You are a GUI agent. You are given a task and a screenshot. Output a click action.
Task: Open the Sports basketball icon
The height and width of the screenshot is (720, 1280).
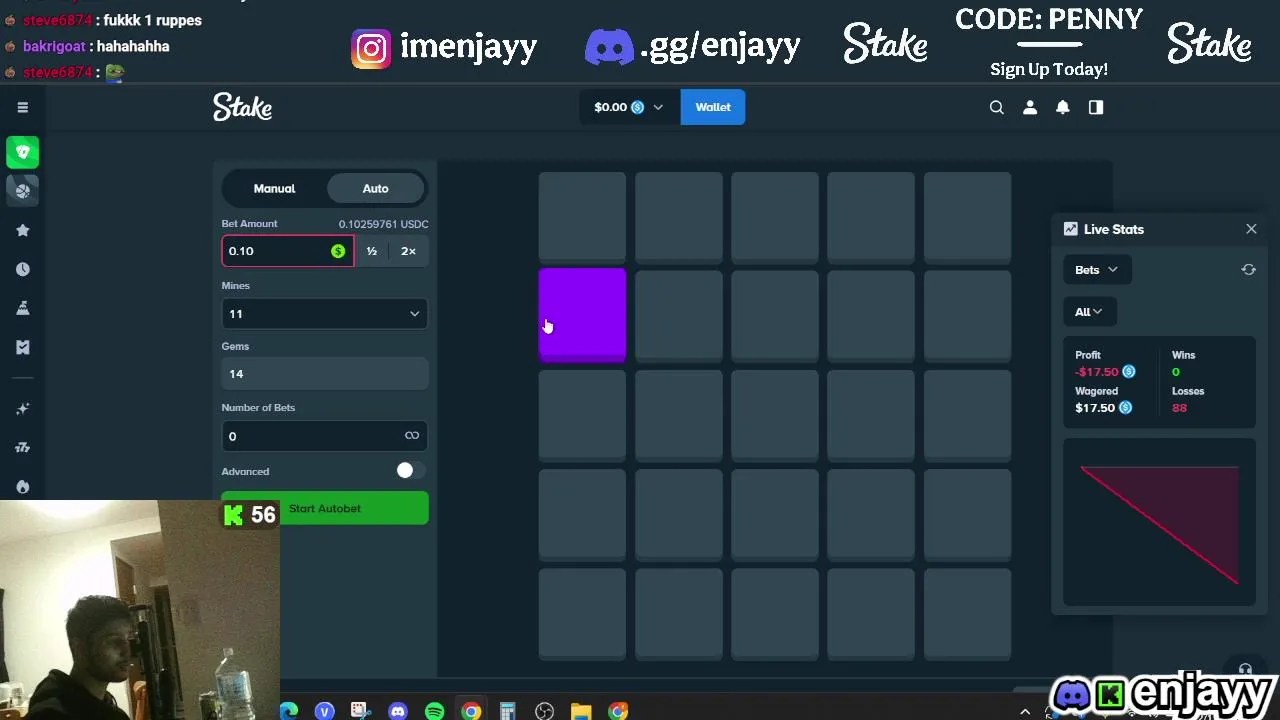[x=22, y=190]
